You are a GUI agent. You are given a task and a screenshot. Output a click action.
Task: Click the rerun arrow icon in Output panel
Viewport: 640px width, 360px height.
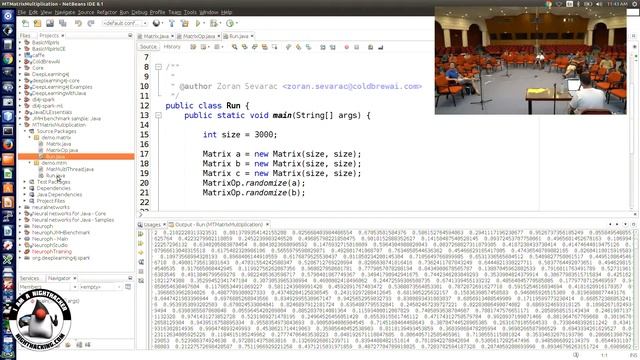point(141,234)
